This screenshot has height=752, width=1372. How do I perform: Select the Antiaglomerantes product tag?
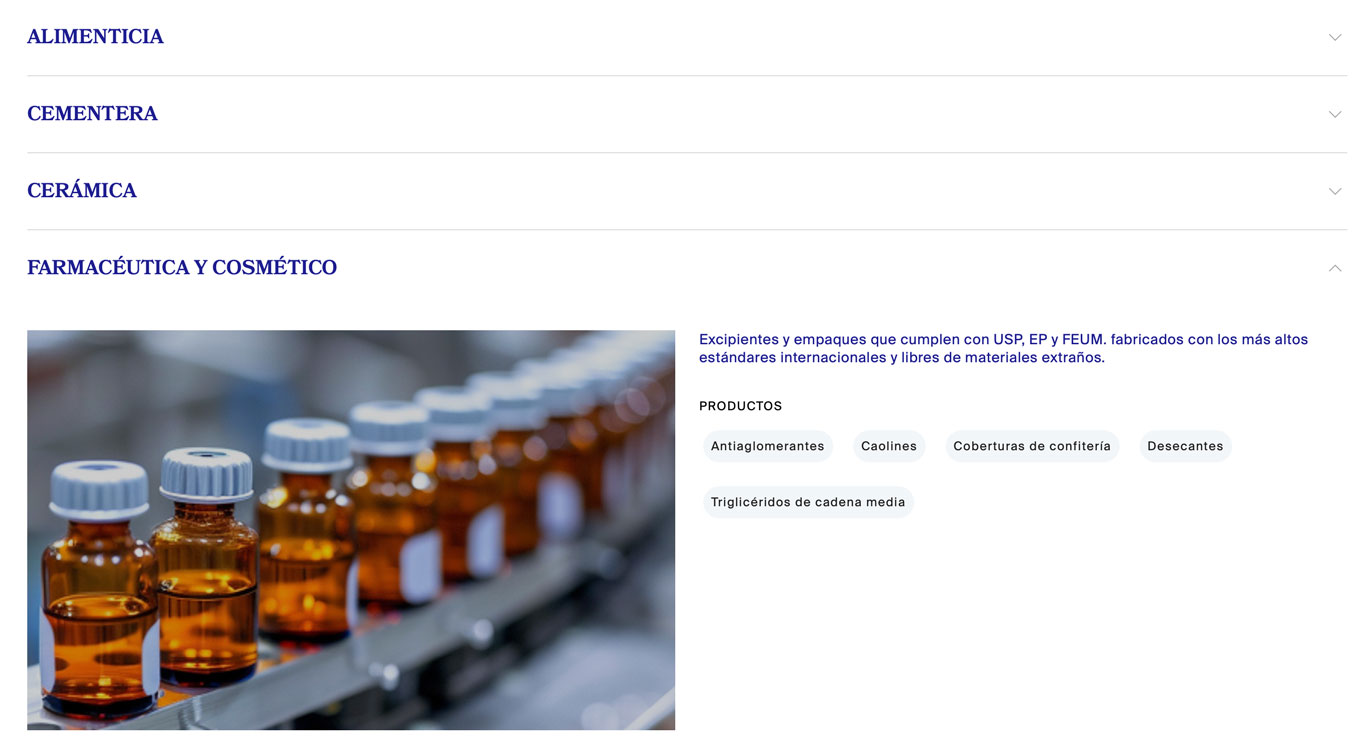pos(767,446)
